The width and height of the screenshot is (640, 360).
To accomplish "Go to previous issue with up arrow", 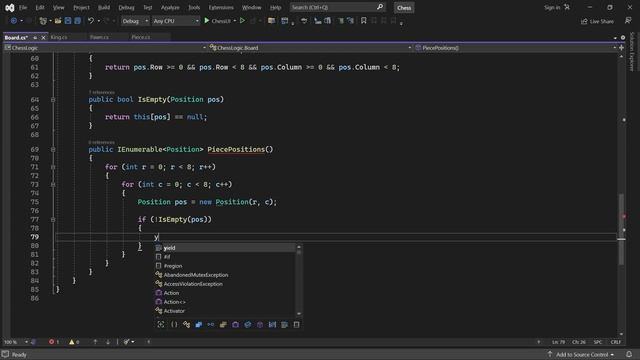I will click(95, 342).
